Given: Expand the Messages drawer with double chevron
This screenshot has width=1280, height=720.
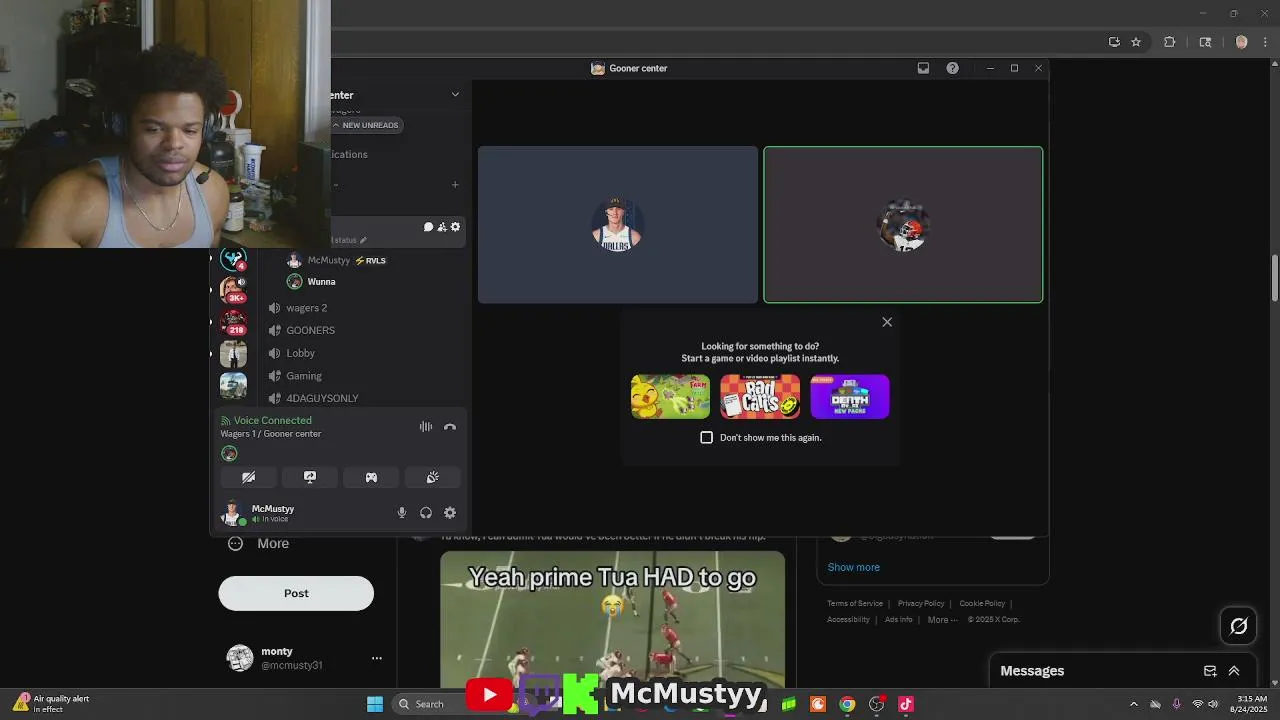Looking at the screenshot, I should (1234, 671).
